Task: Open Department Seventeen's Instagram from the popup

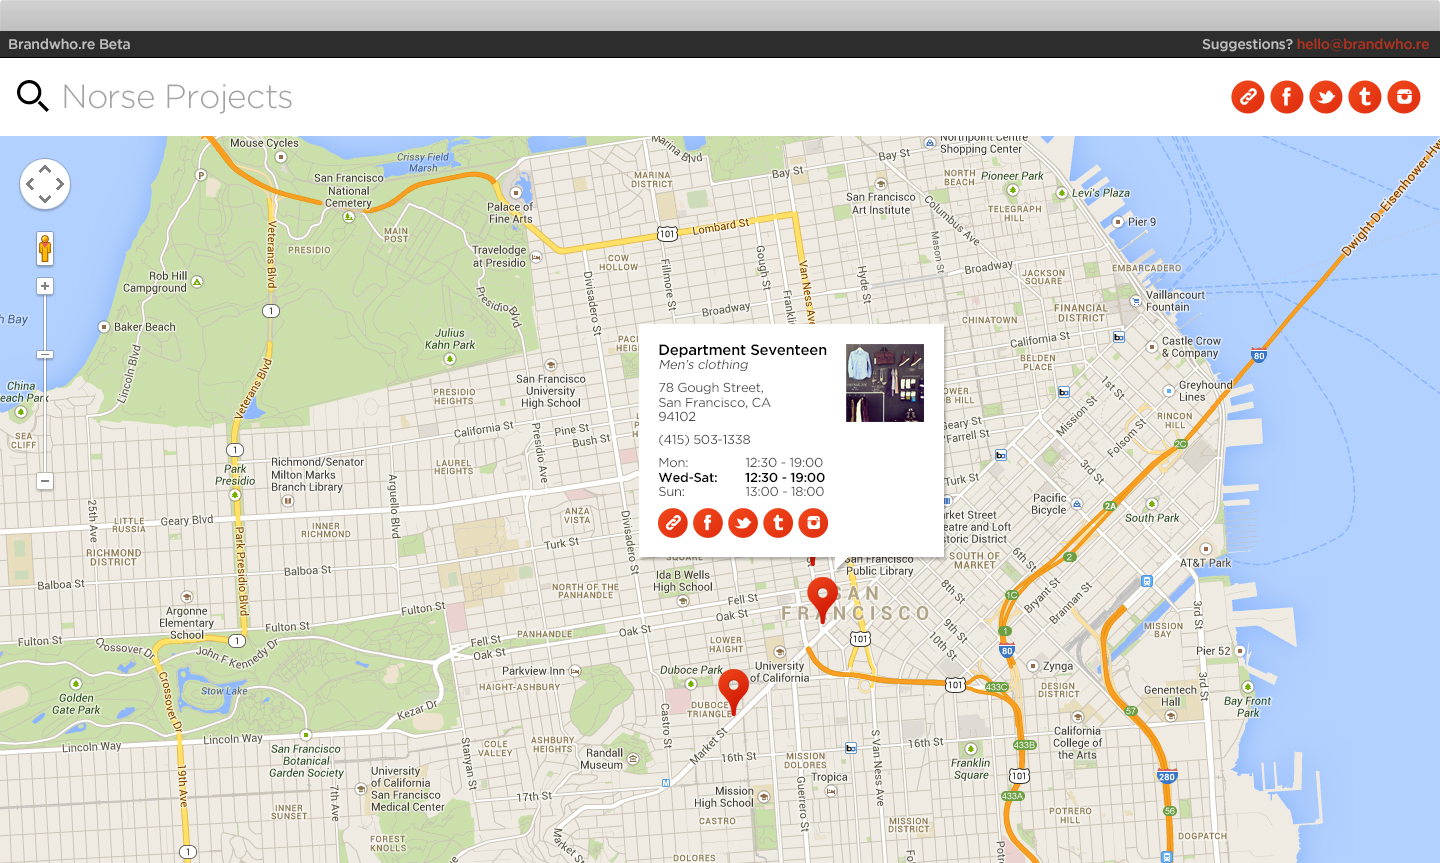Action: tap(813, 523)
